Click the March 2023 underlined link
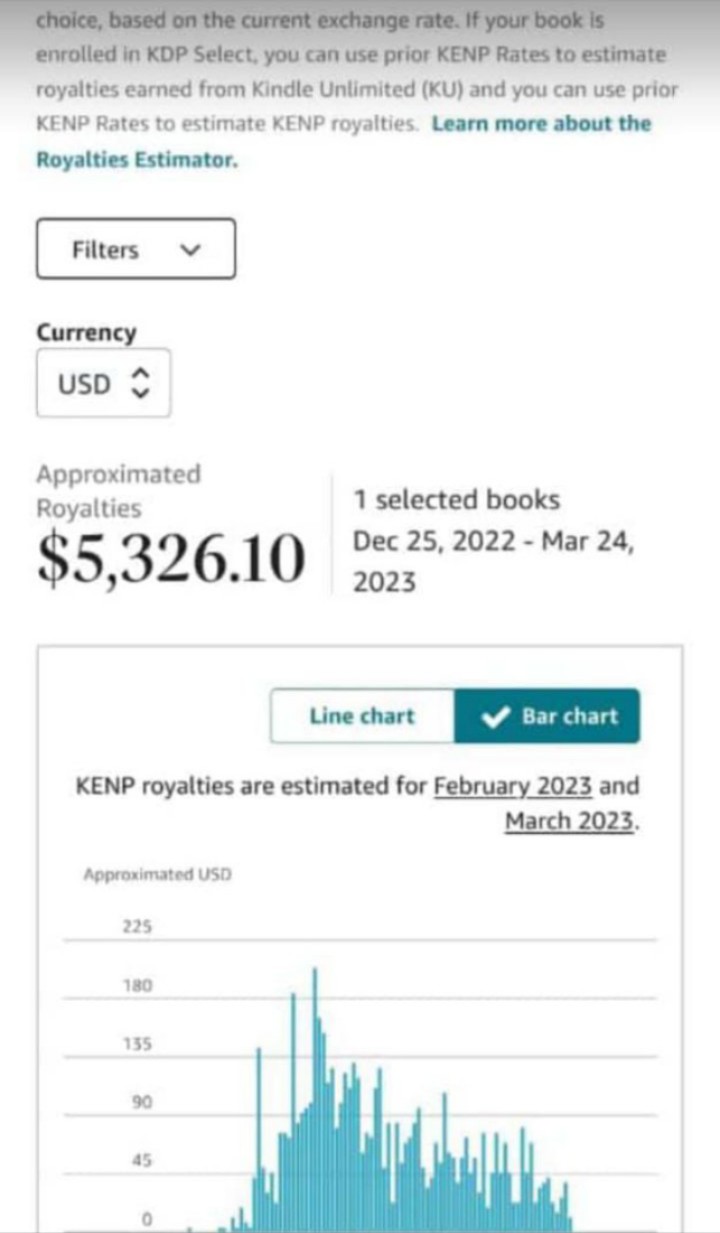Image resolution: width=720 pixels, height=1233 pixels. [567, 821]
